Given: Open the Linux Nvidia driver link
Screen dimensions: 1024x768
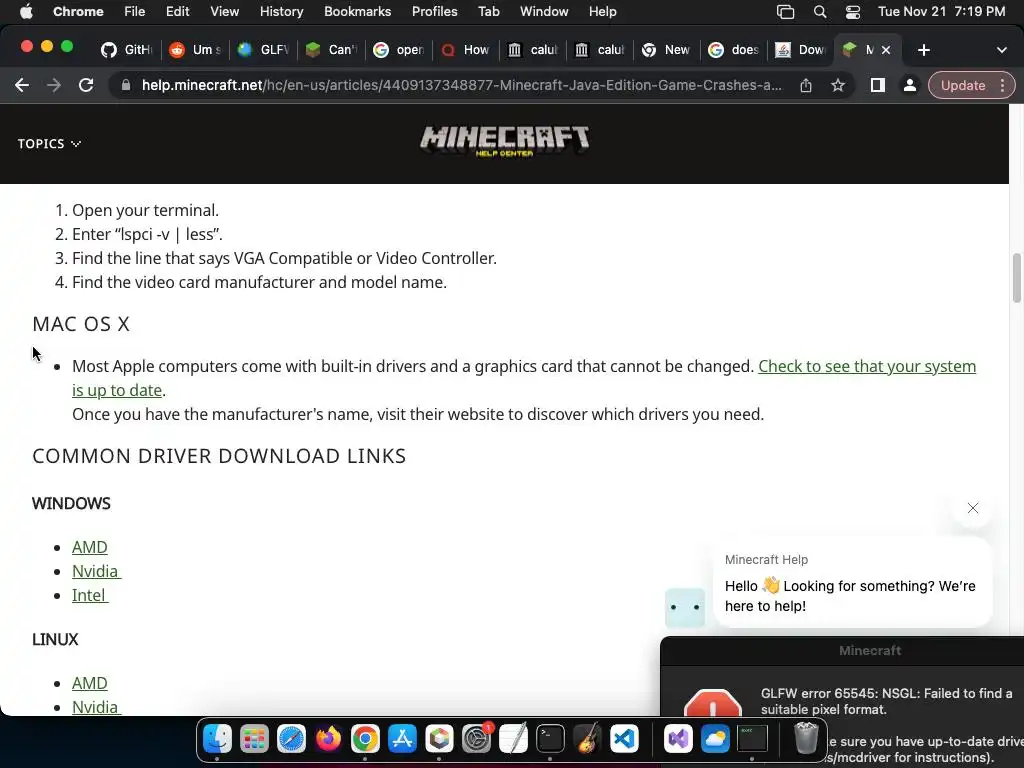Looking at the screenshot, I should 96,707.
